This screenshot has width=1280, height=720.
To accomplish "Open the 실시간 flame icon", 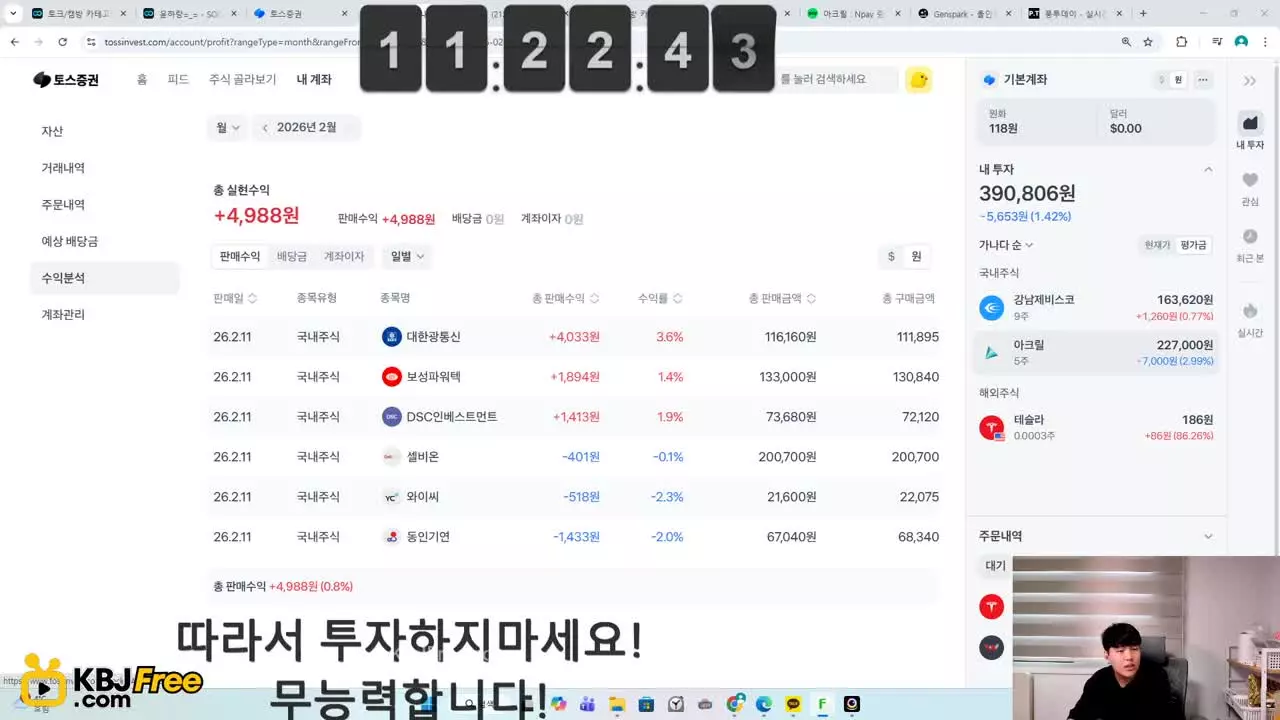I will click(x=1250, y=311).
